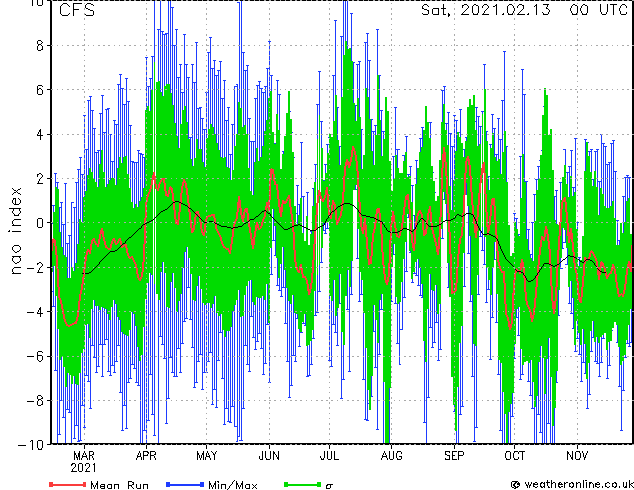Viewport: 634px width, 490px height.
Task: Click the date text Sat, 2021.02.13
Action: click(486, 10)
